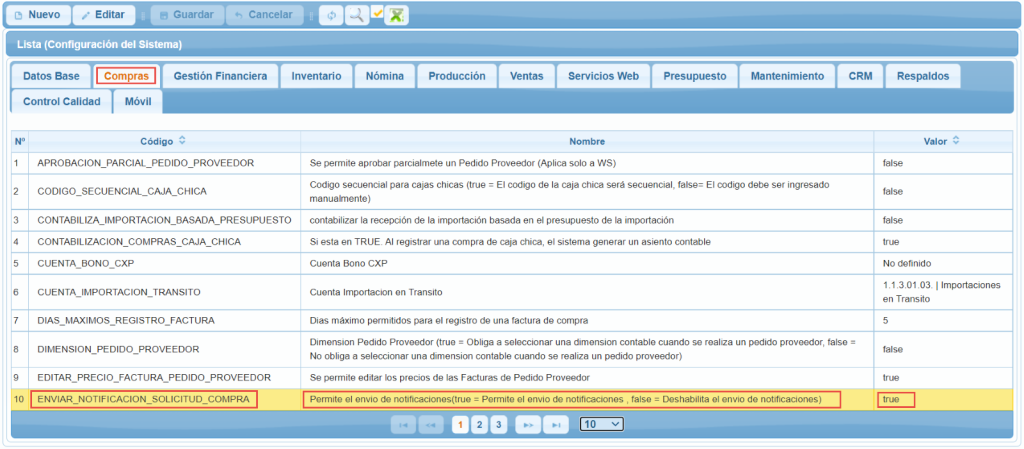
Task: Switch to the Nómina tab
Action: tap(385, 76)
